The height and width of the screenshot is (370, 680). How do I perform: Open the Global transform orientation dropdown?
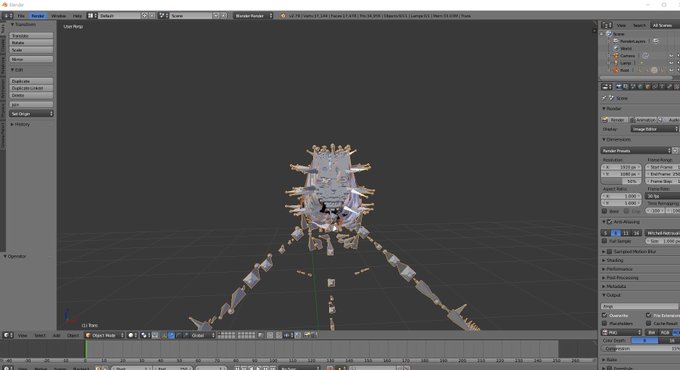203,335
